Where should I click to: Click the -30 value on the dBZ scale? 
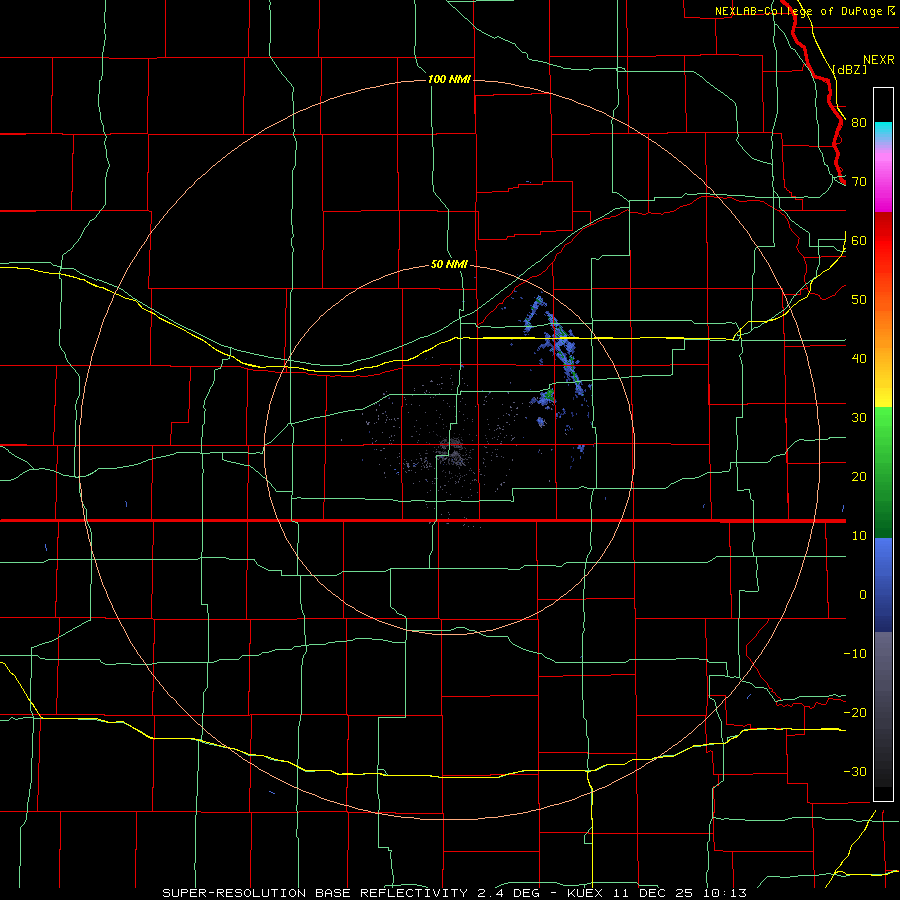[855, 772]
